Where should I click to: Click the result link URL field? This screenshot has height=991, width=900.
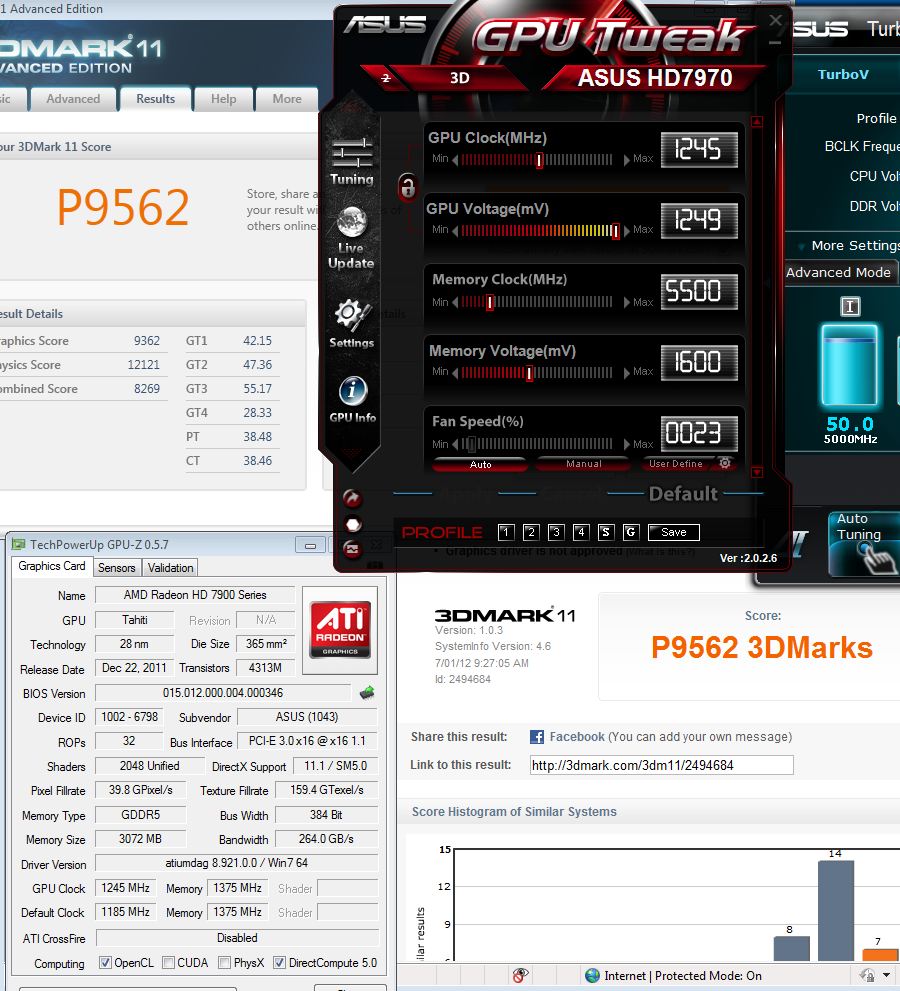click(x=662, y=765)
